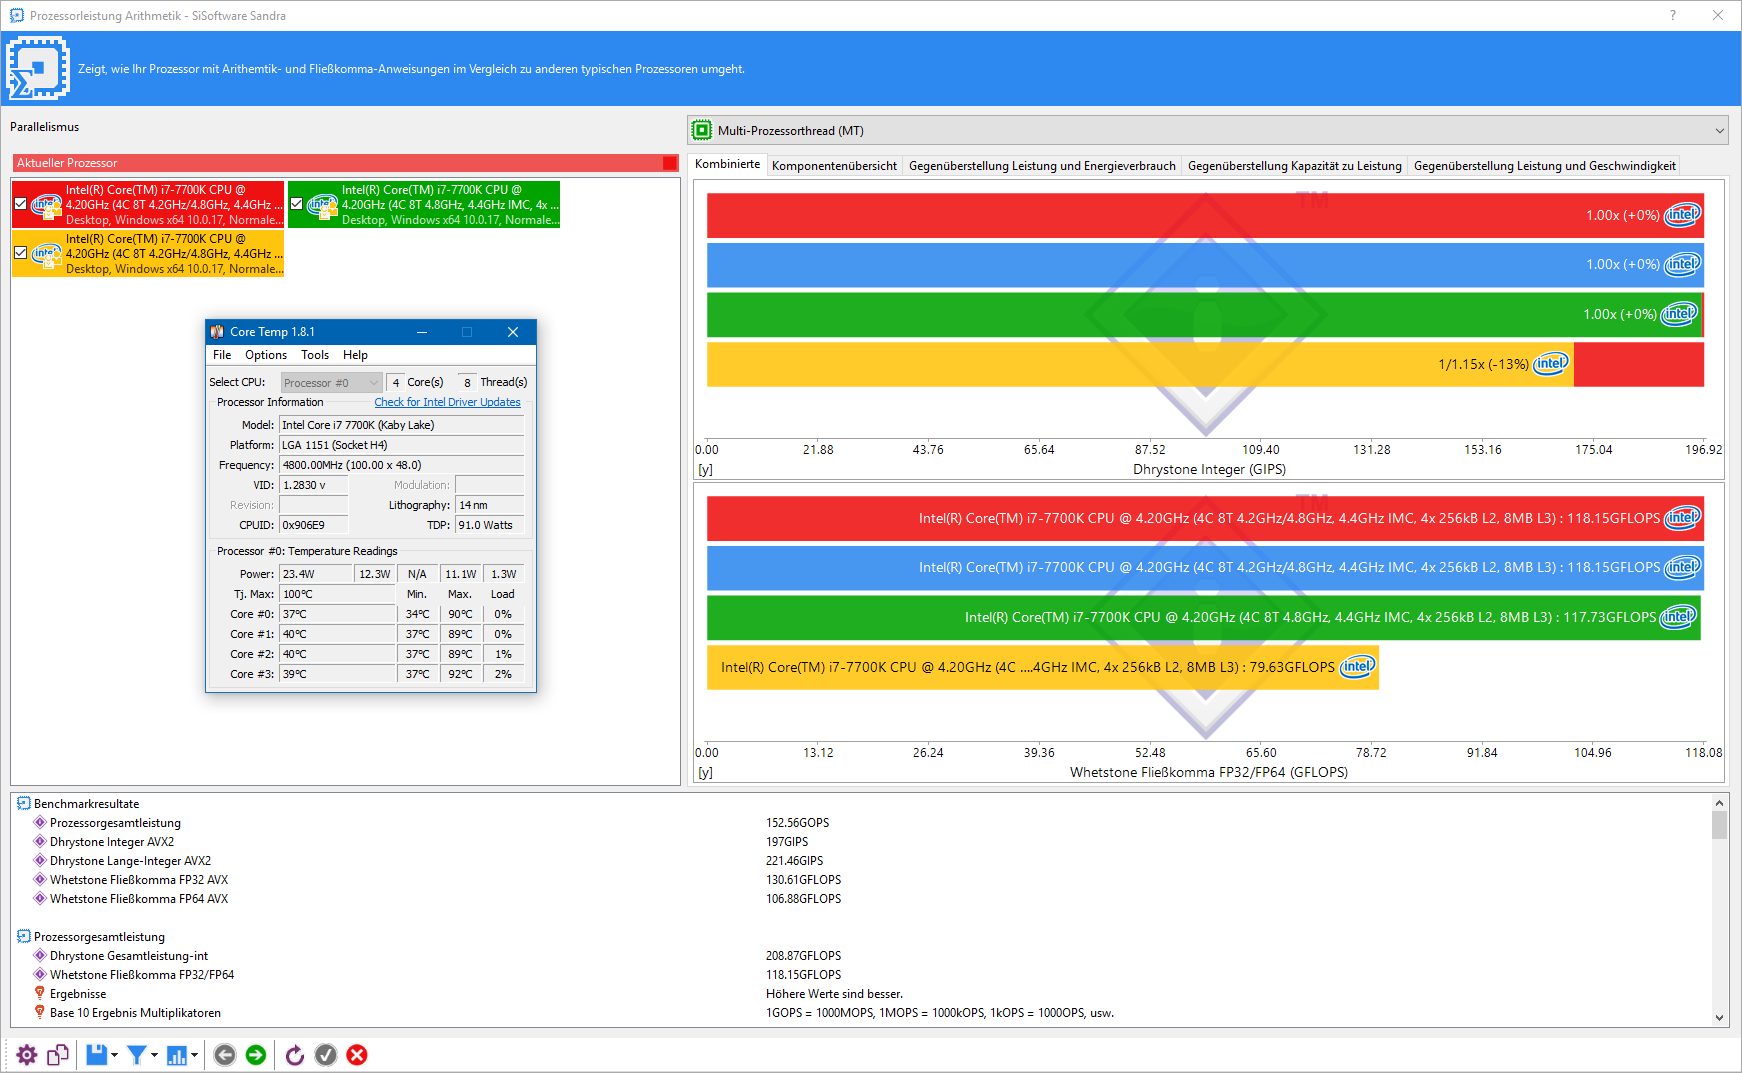Open Gegenüberstellung Leistung und Energieverbrauch tab
Image resolution: width=1742 pixels, height=1073 pixels.
(1042, 166)
